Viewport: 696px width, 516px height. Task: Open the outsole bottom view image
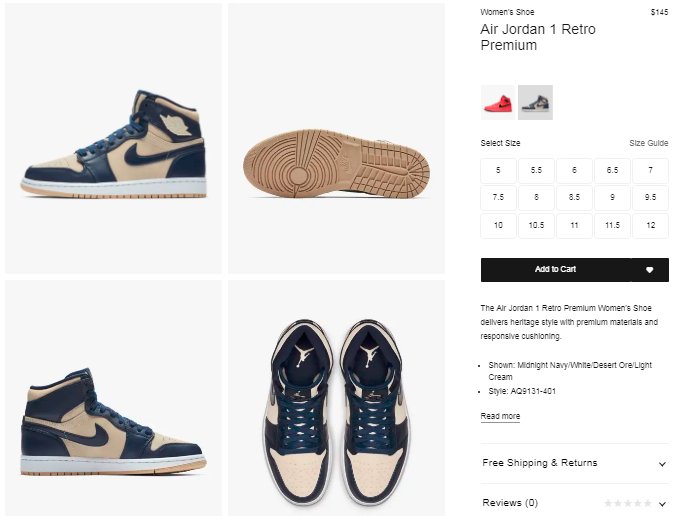click(x=336, y=139)
